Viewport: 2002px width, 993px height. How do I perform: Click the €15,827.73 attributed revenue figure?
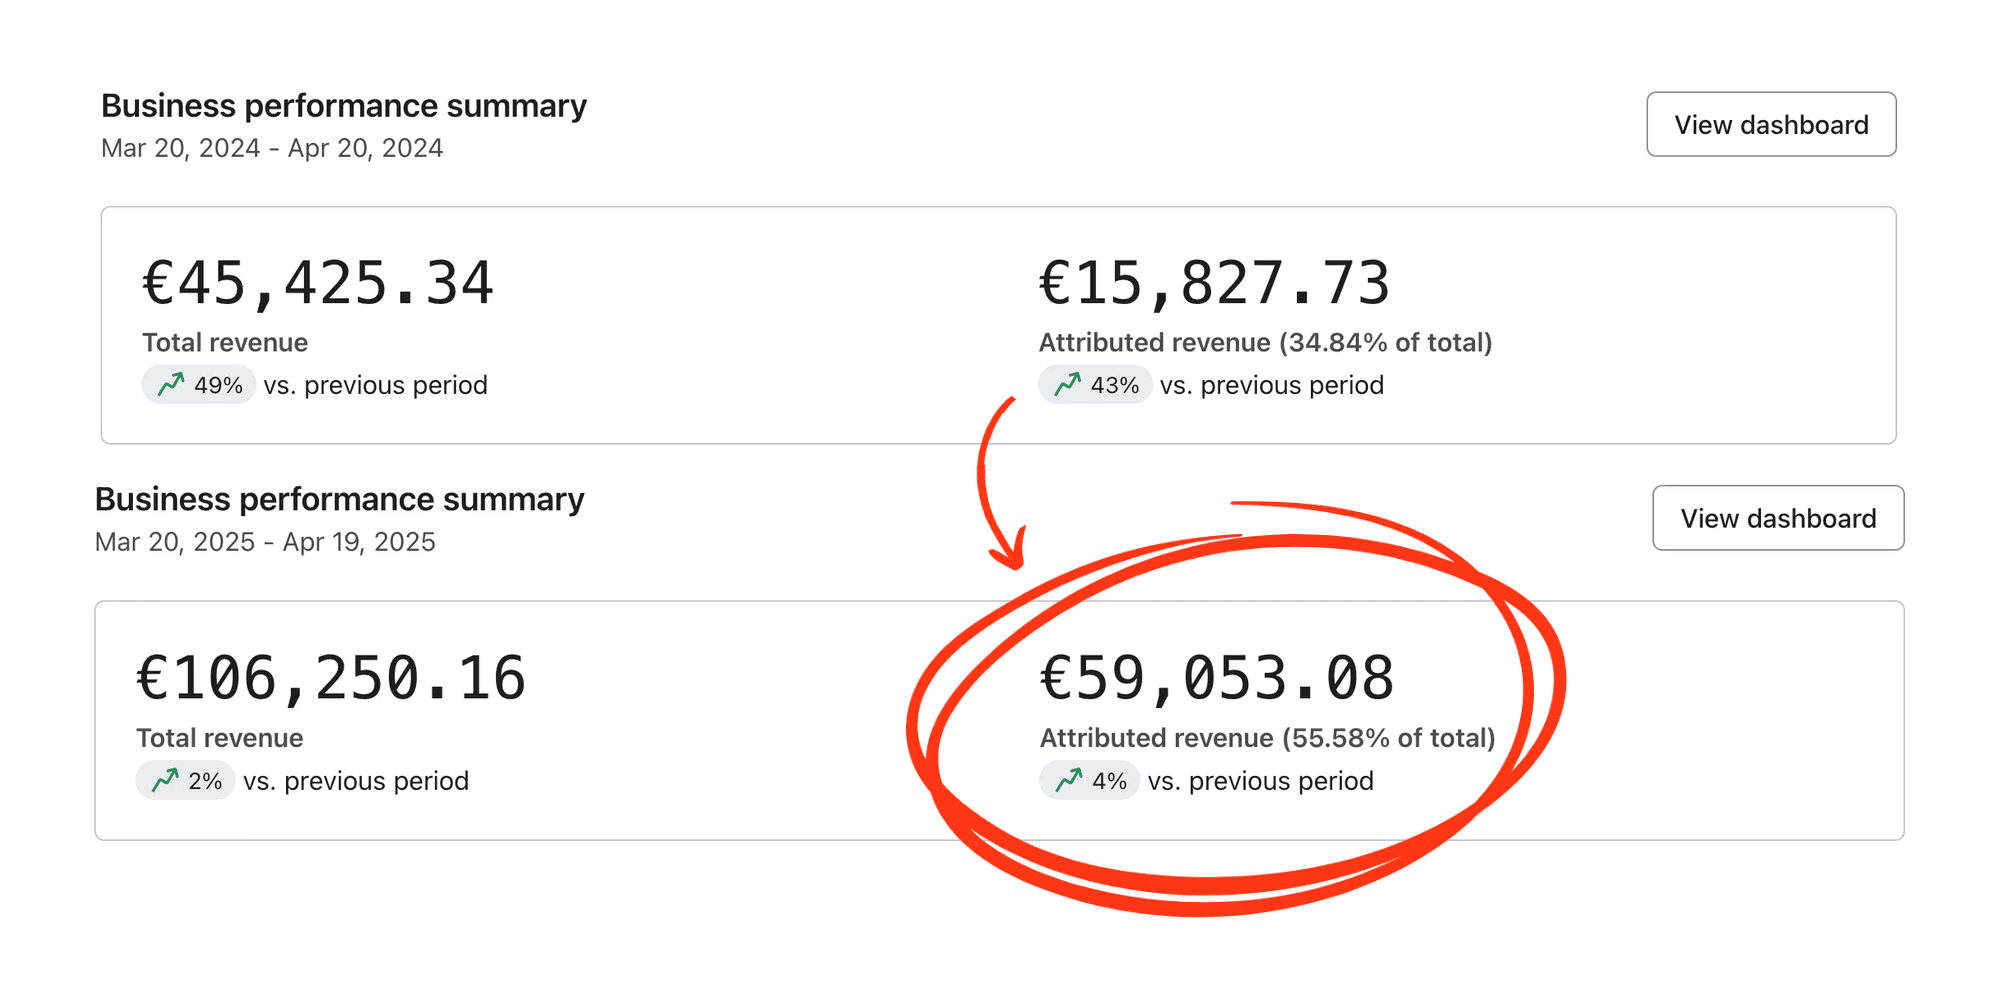pos(1214,283)
